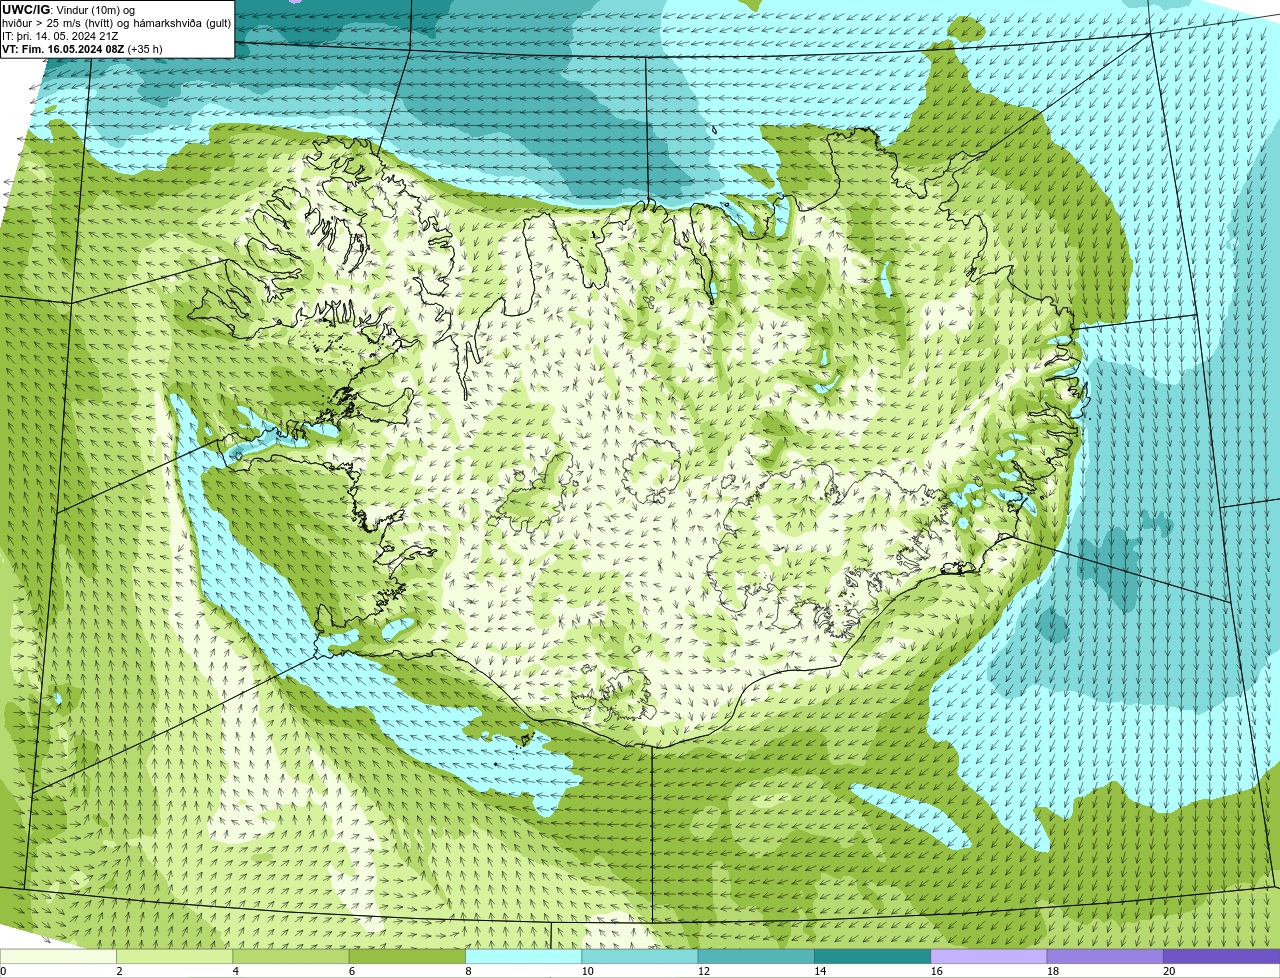Click the '0' label on the color scale

[x=3, y=971]
